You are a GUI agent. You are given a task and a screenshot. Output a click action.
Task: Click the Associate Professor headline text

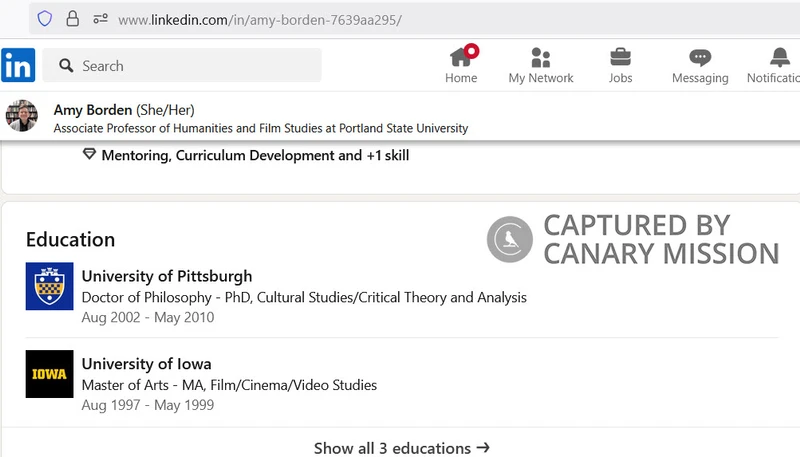coord(261,128)
